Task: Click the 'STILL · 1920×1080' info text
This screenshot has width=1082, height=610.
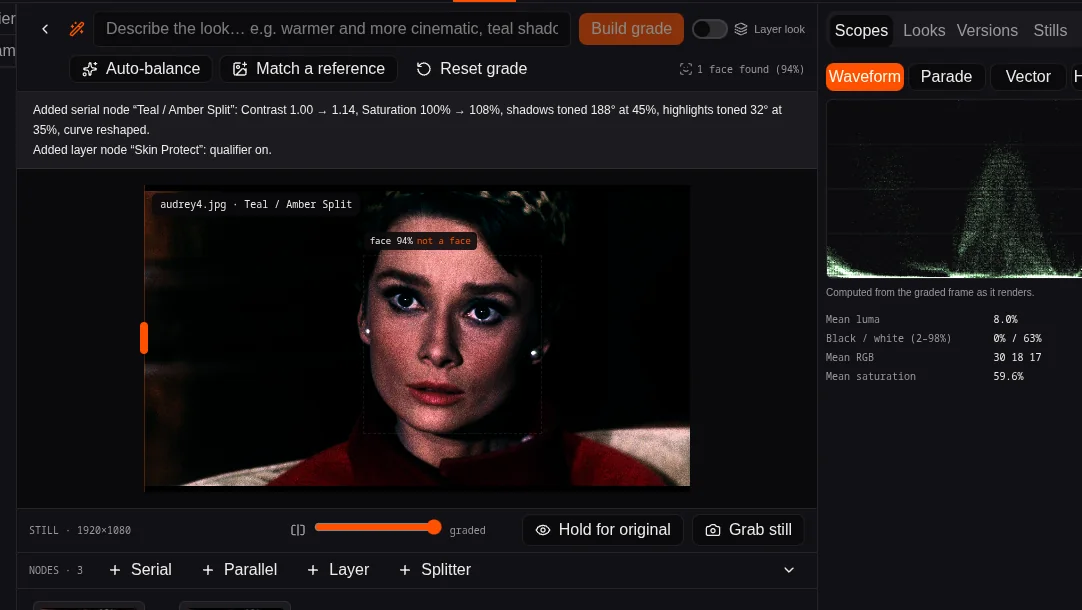Action: (80, 530)
